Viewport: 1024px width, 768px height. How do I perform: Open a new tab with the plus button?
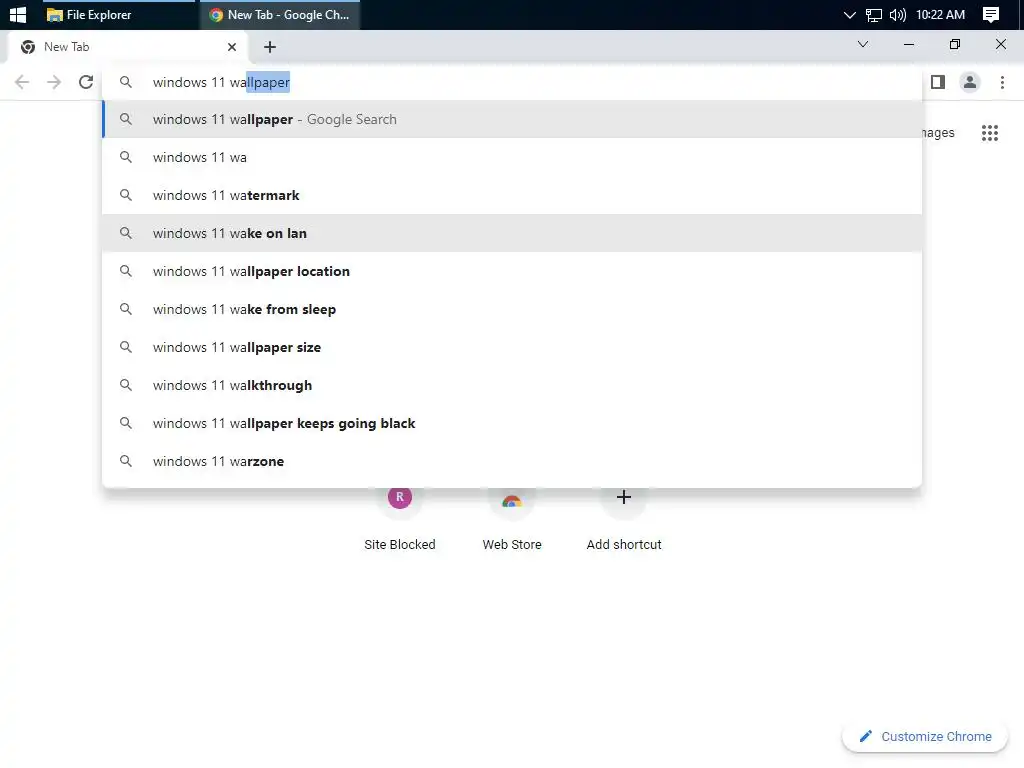[x=270, y=47]
